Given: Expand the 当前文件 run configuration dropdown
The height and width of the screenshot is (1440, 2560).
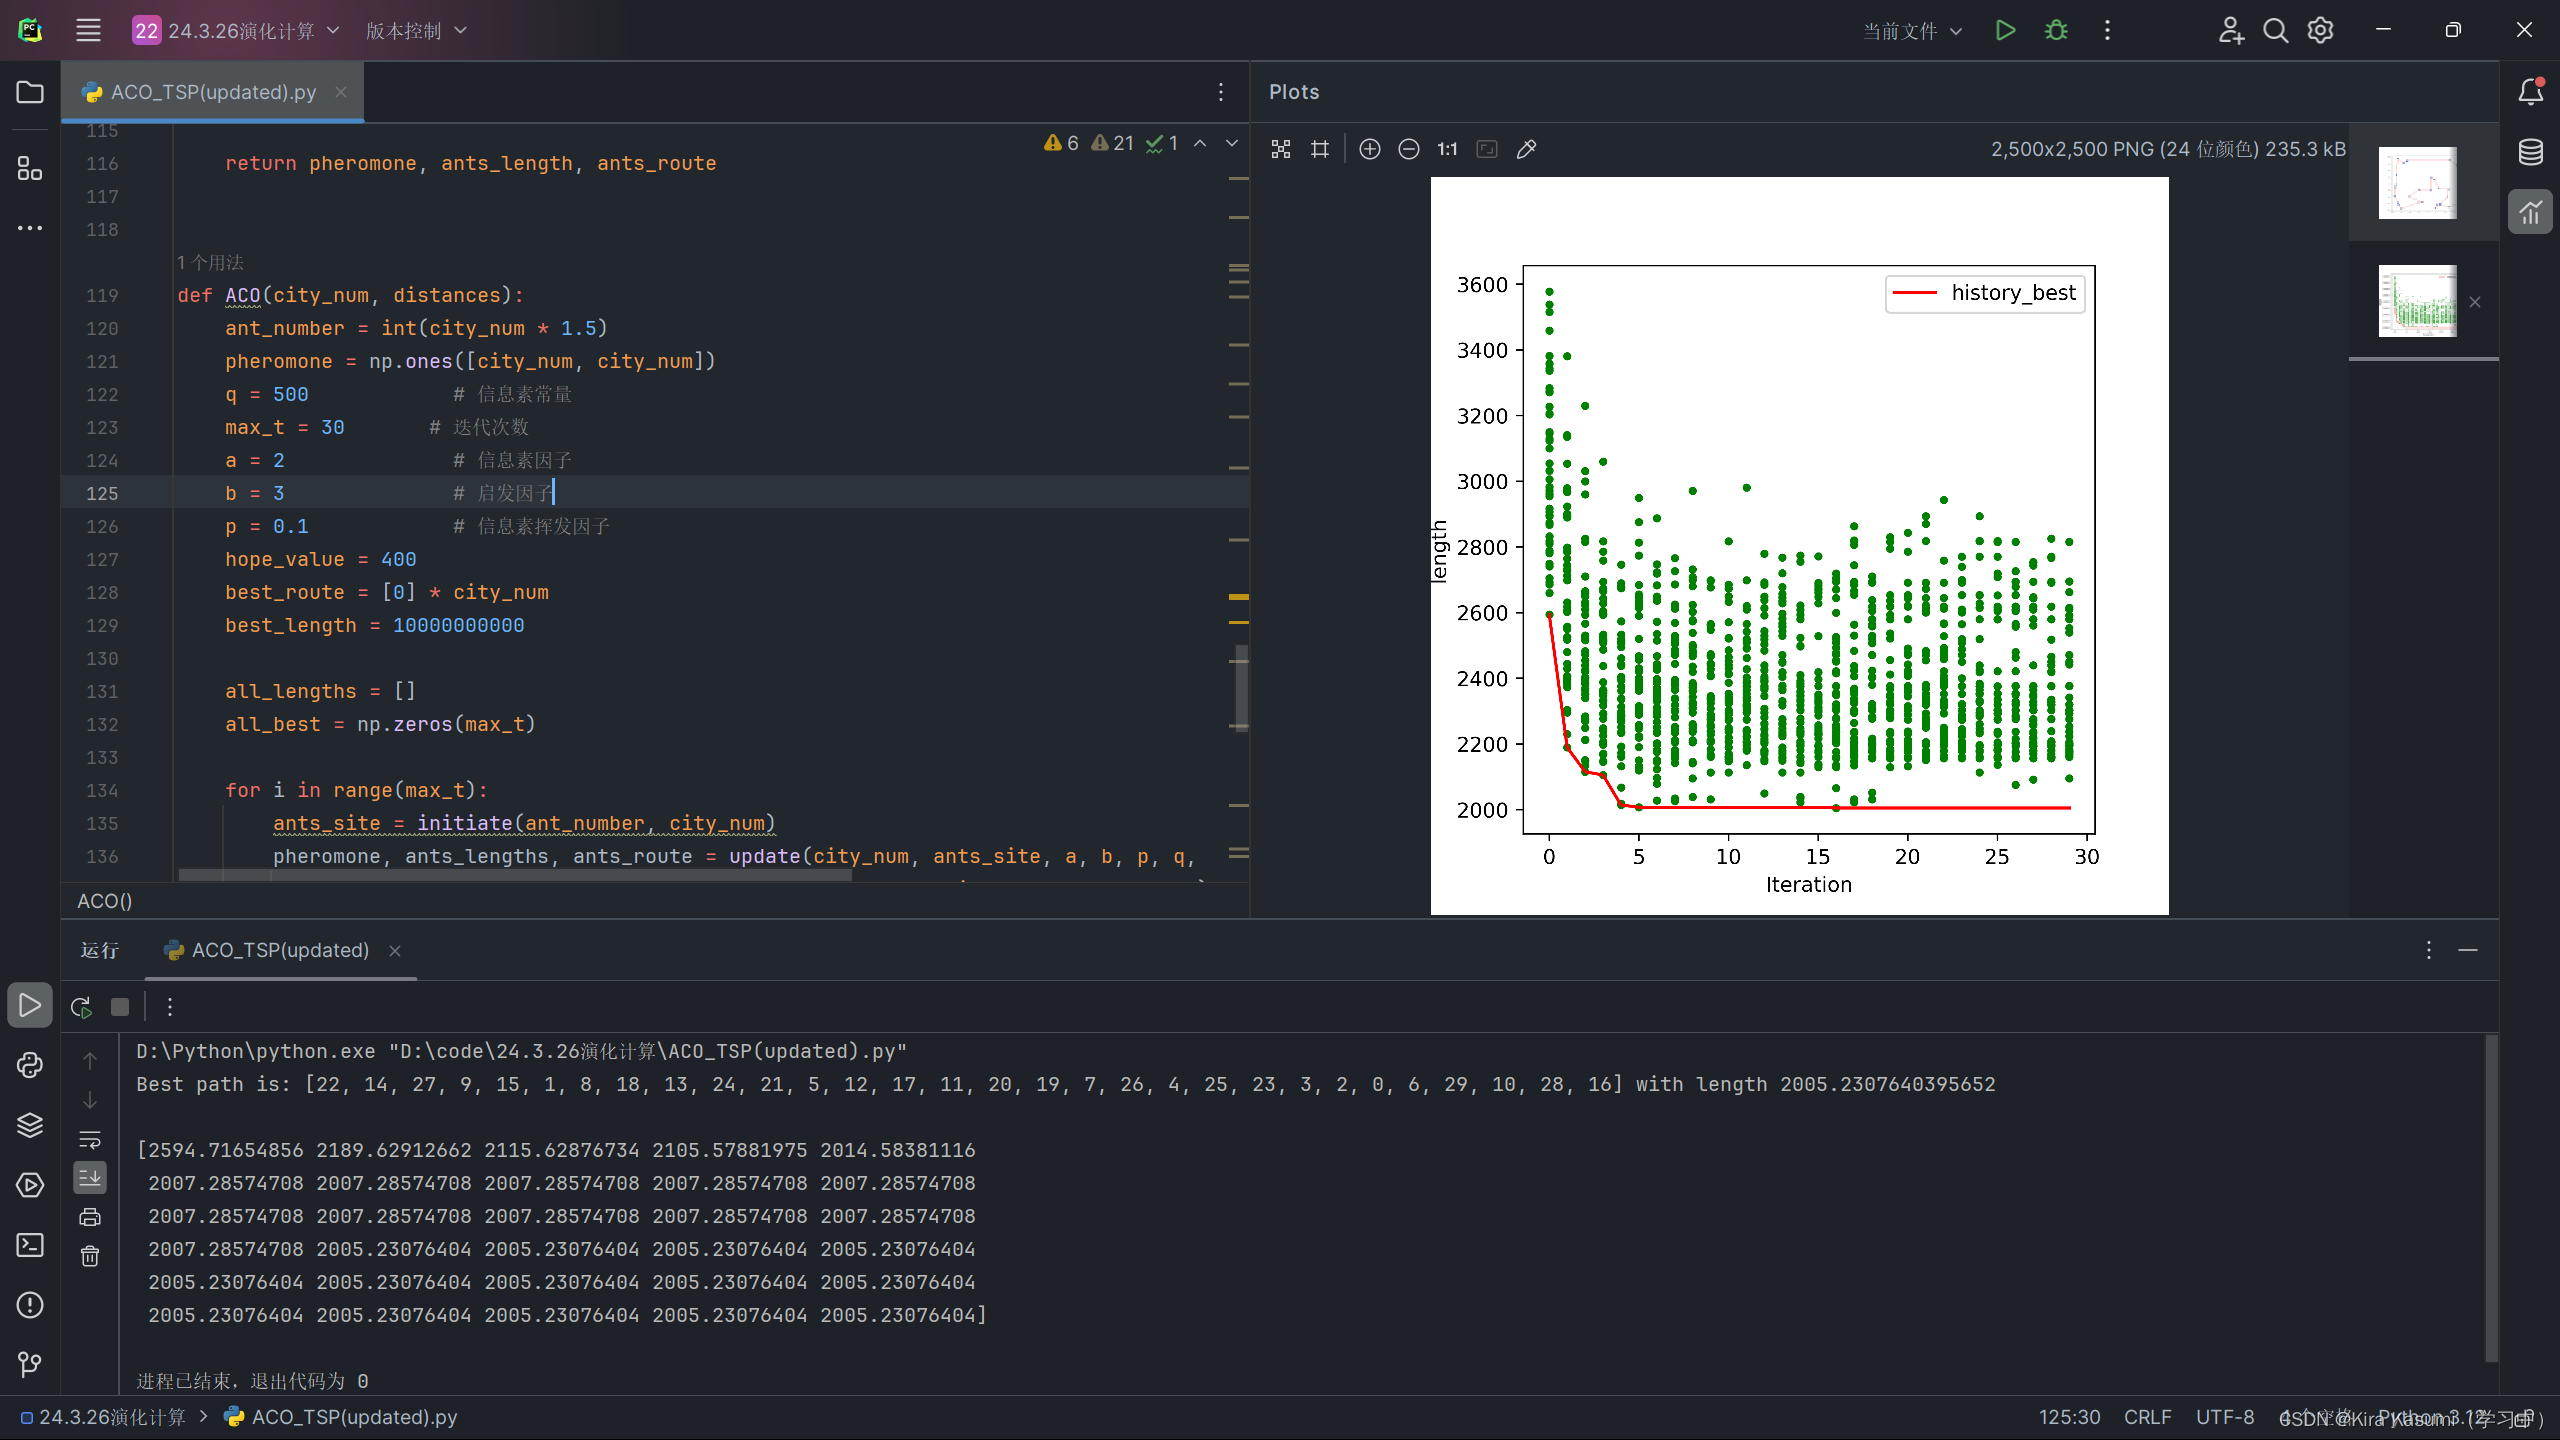Looking at the screenshot, I should pyautogui.click(x=1912, y=31).
